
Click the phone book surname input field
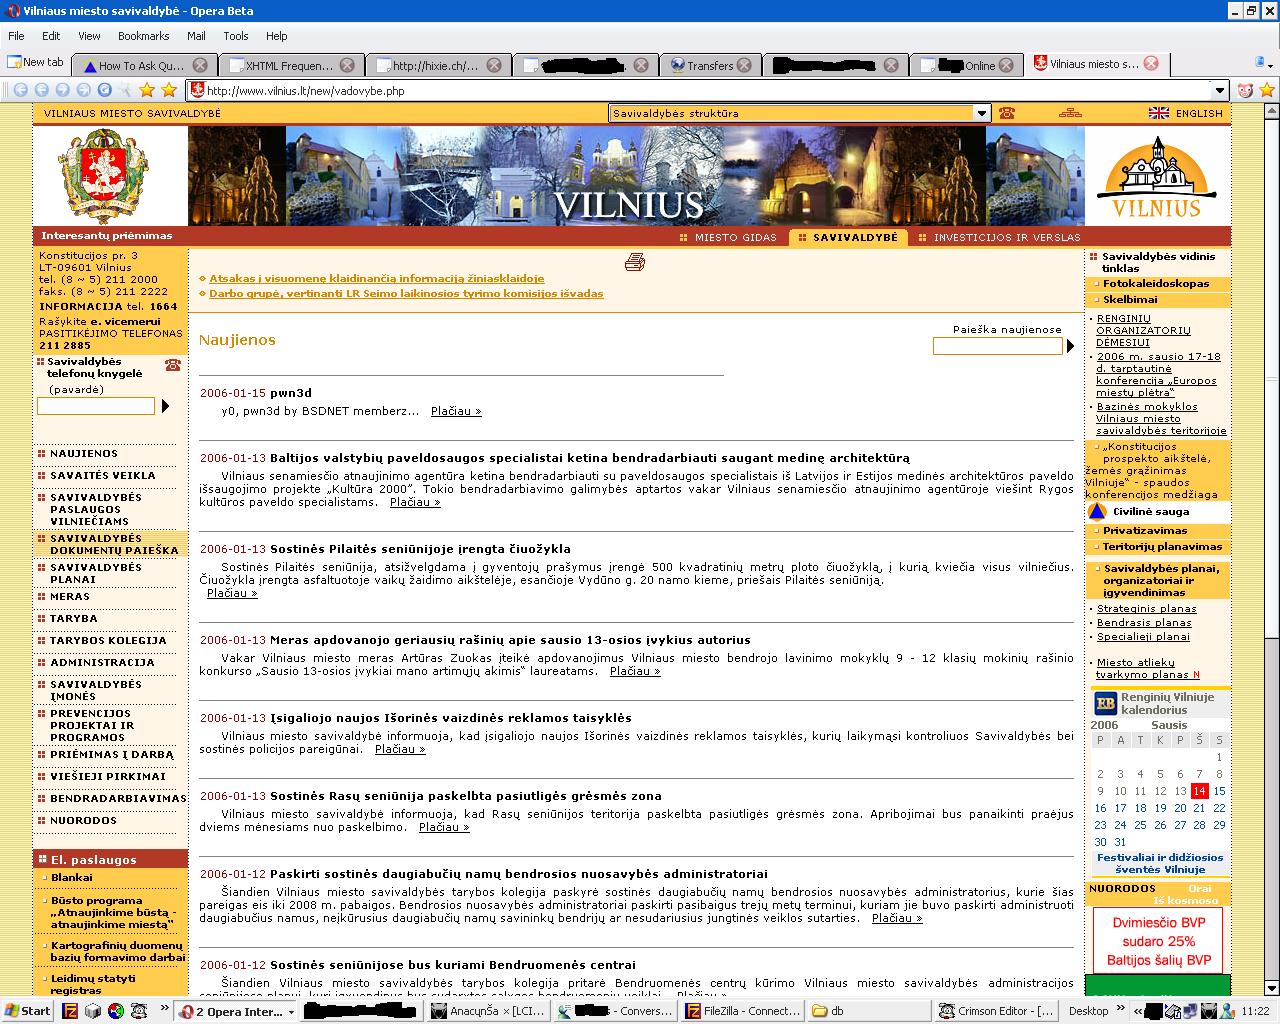[96, 406]
